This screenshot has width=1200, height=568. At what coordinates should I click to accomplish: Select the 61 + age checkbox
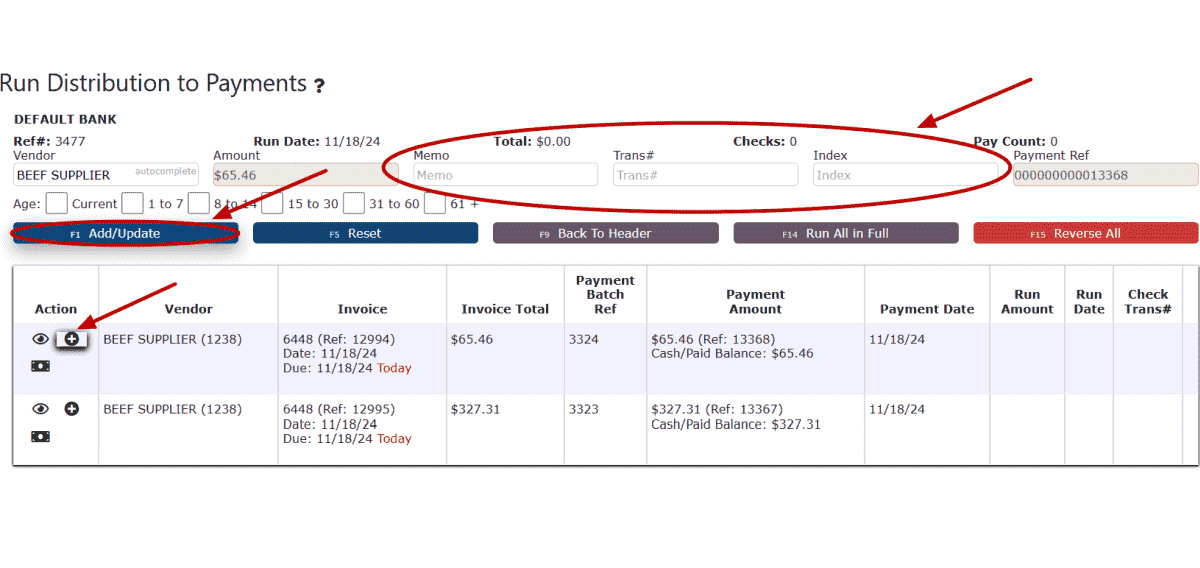[435, 203]
